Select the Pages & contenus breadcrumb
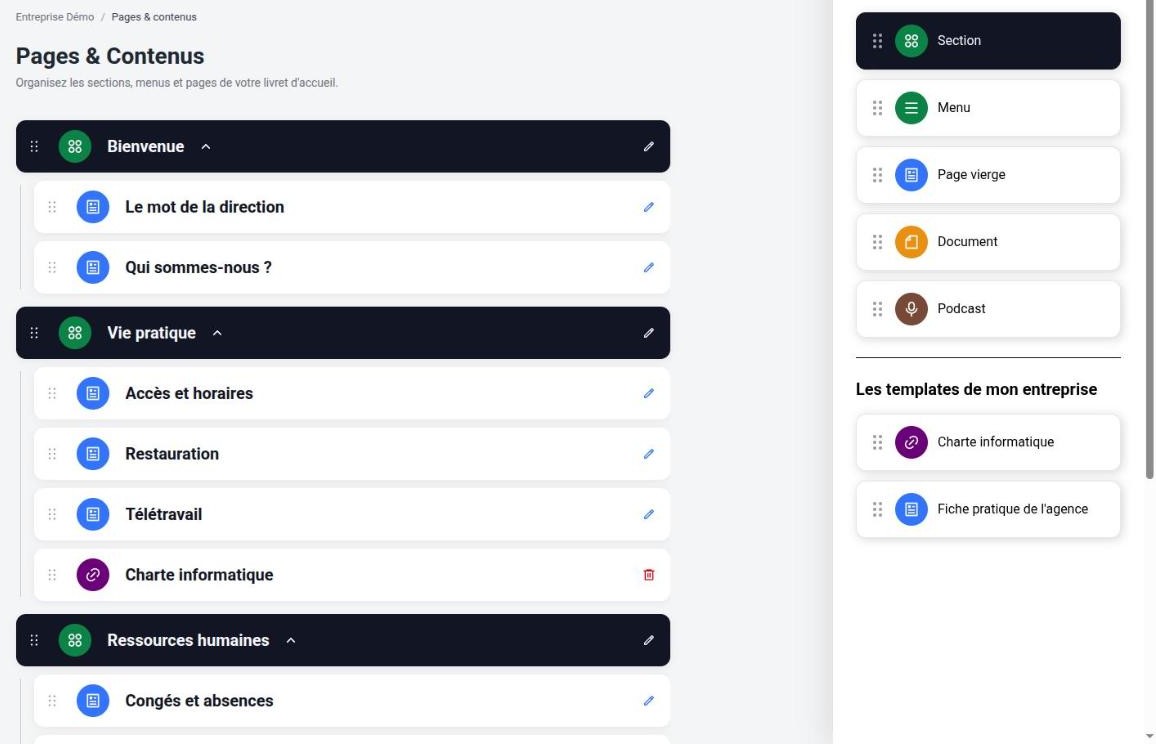 click(x=154, y=17)
